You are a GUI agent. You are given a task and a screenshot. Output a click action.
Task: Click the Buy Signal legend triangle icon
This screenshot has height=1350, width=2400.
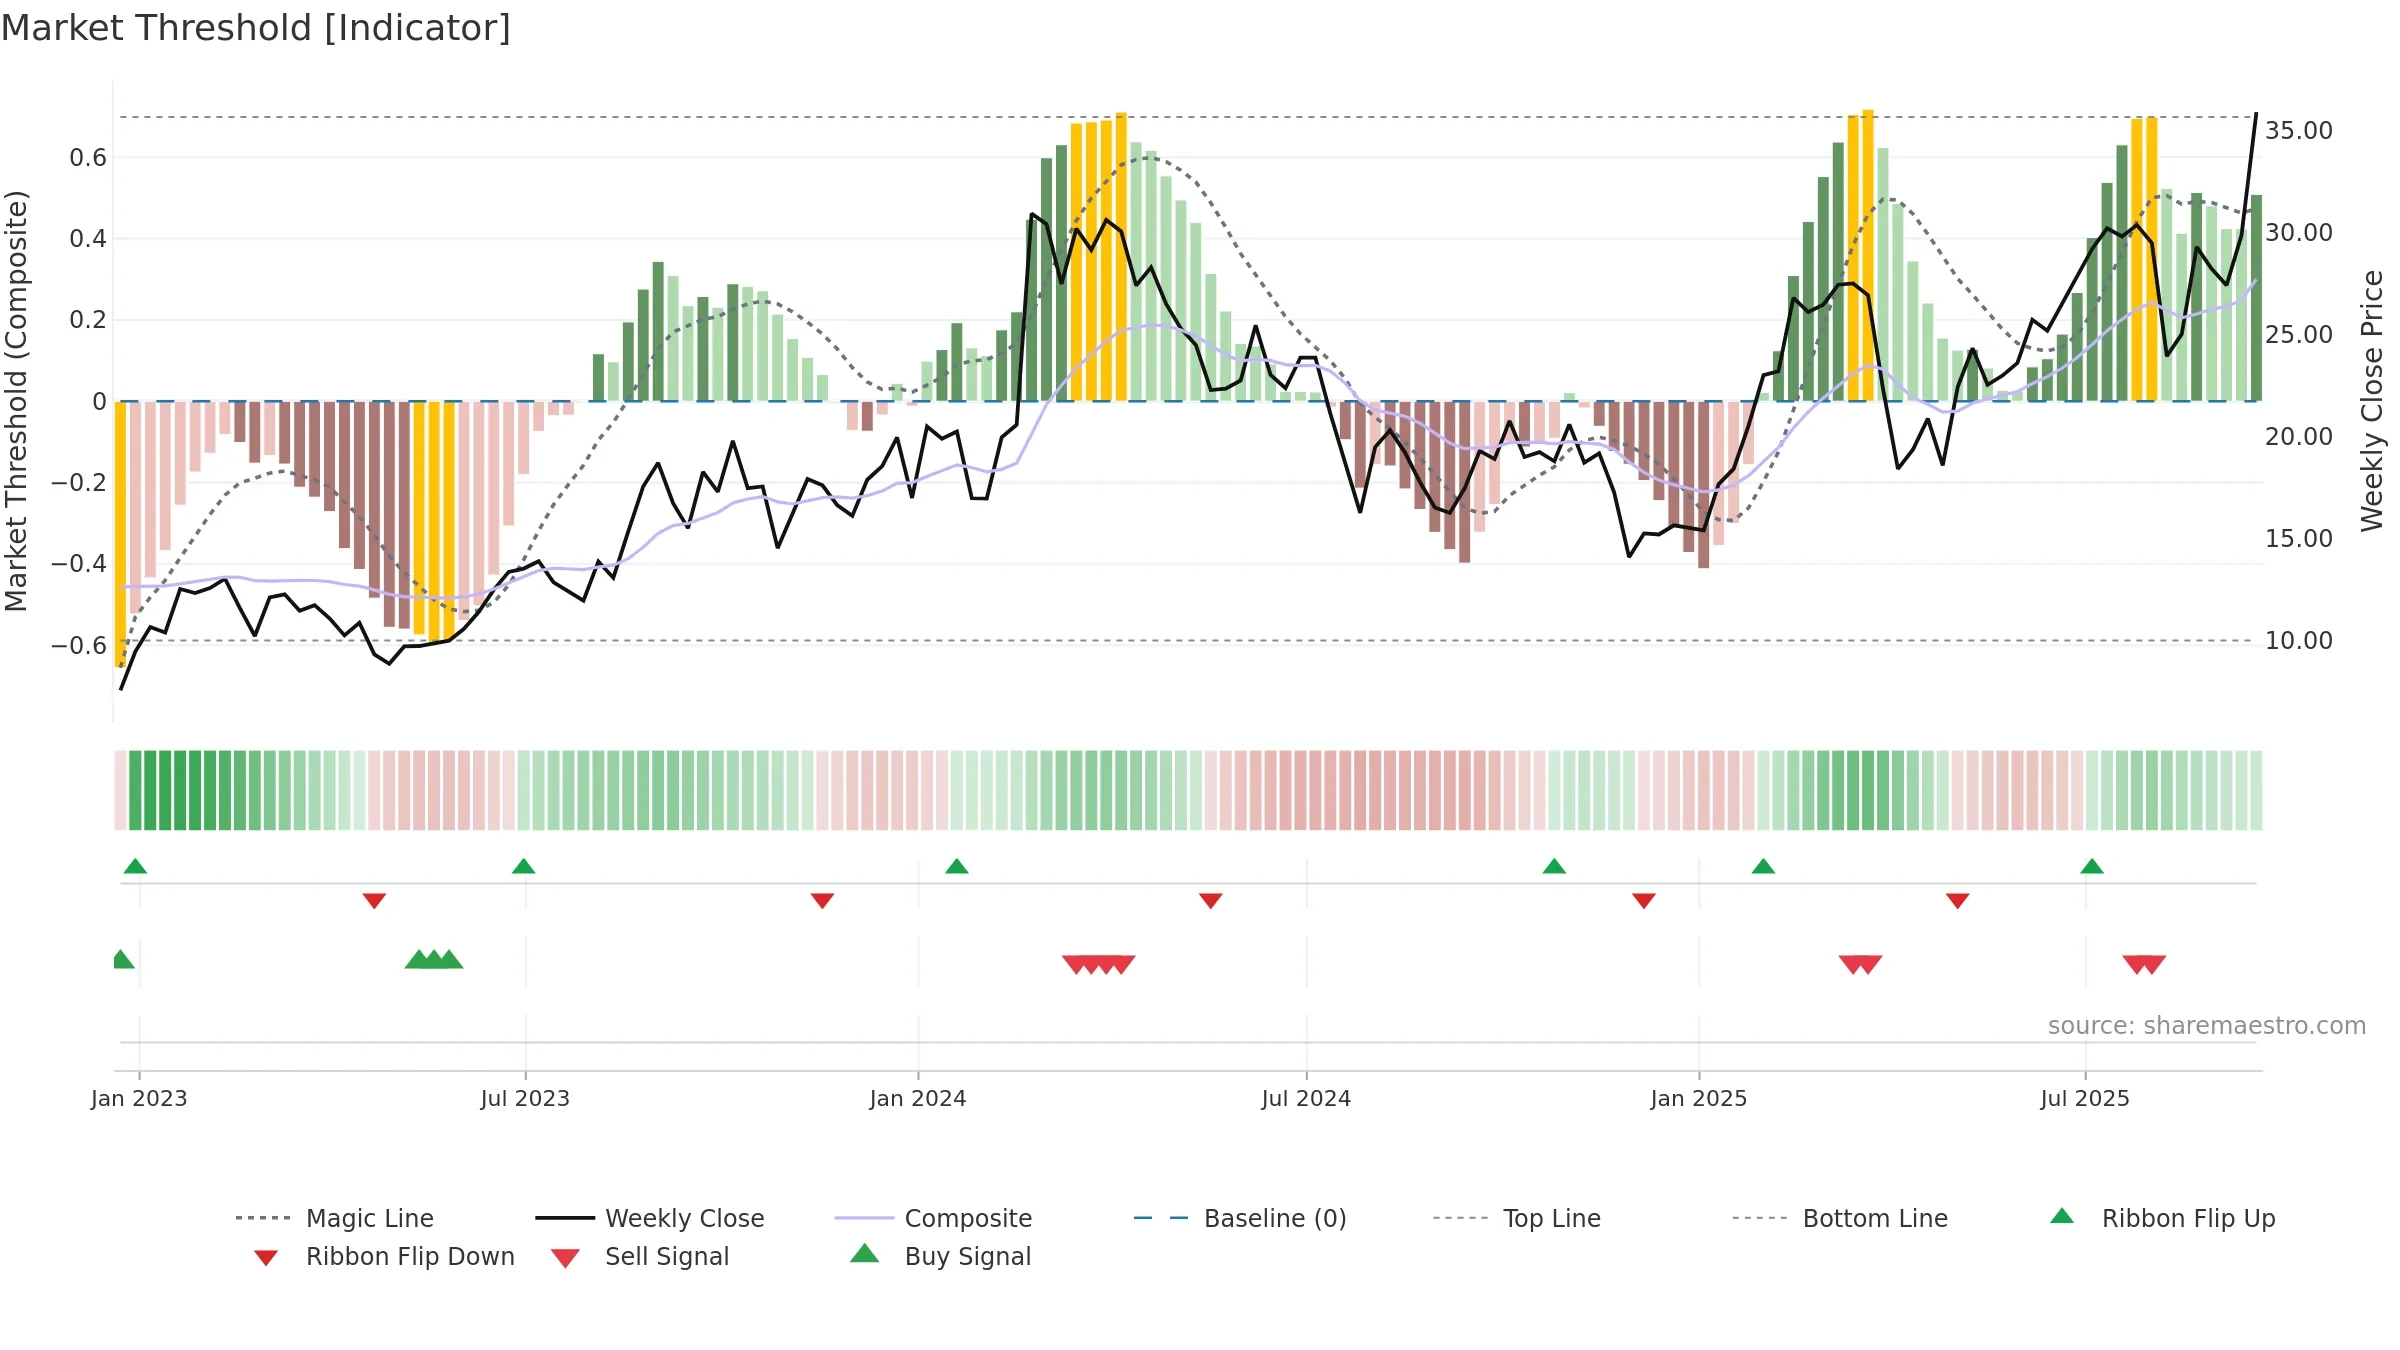[864, 1254]
